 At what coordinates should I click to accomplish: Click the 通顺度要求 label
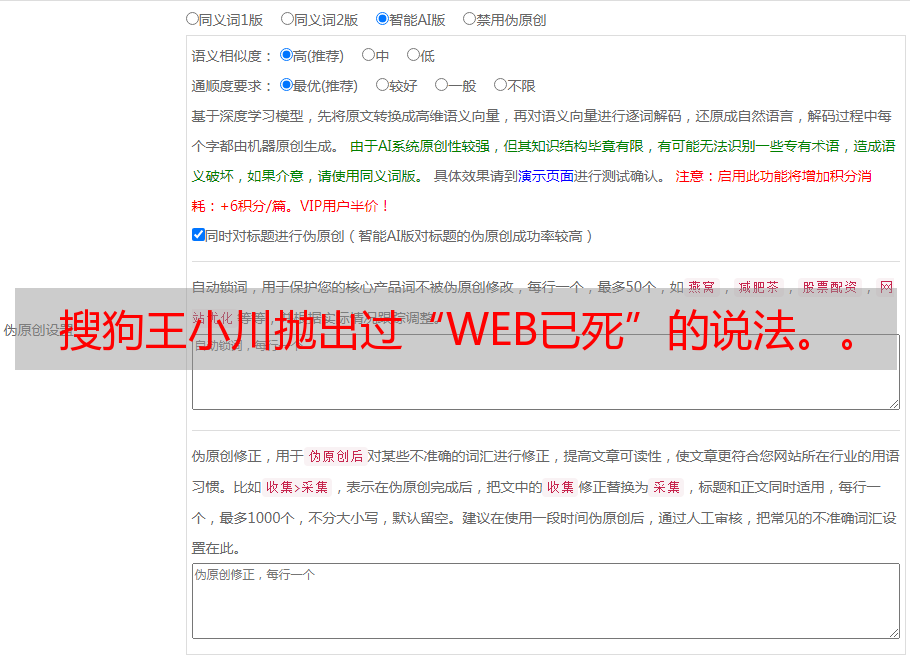[231, 86]
